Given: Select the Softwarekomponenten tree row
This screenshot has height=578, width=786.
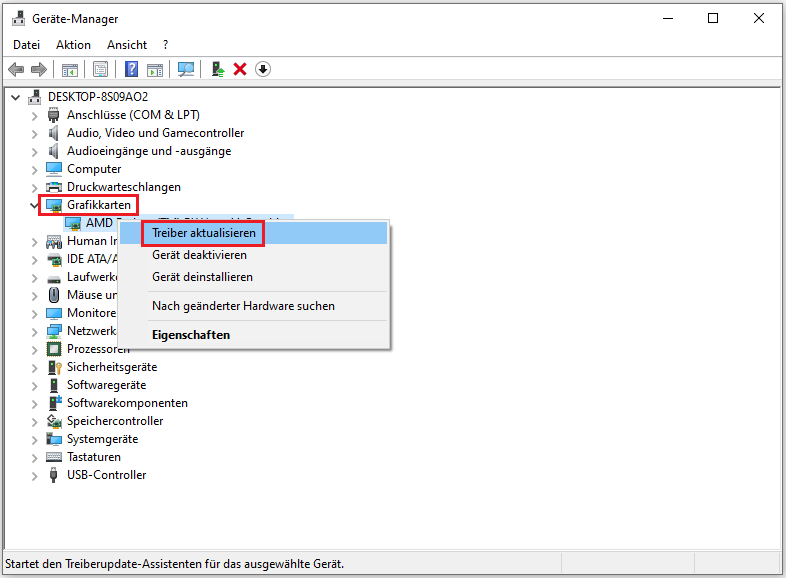Looking at the screenshot, I should 127,403.
